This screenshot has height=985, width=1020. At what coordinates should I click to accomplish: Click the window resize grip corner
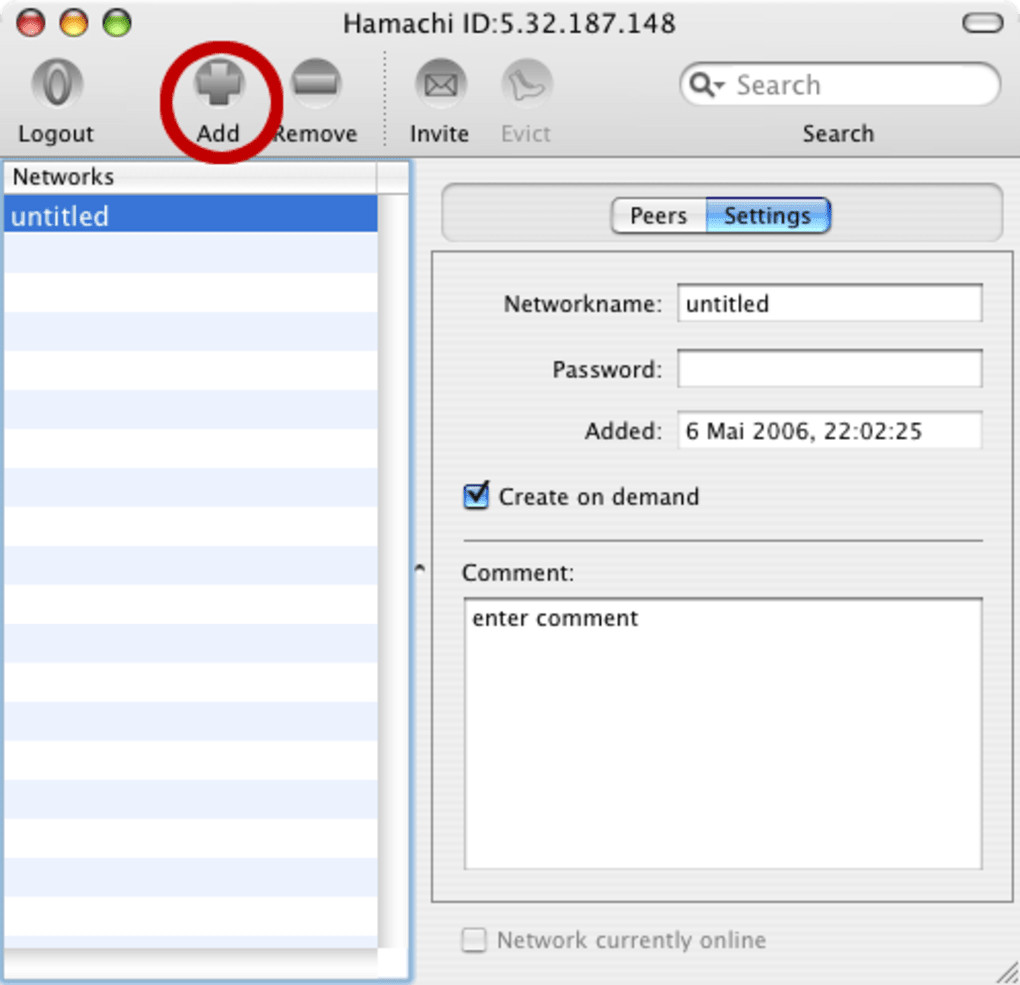(1008, 973)
